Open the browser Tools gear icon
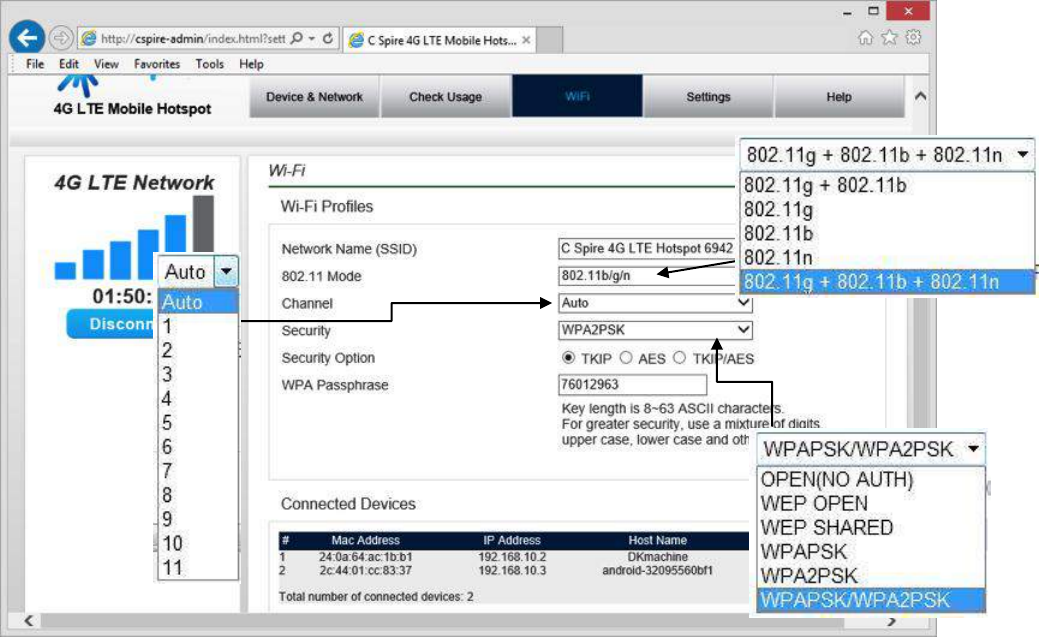 tap(913, 38)
